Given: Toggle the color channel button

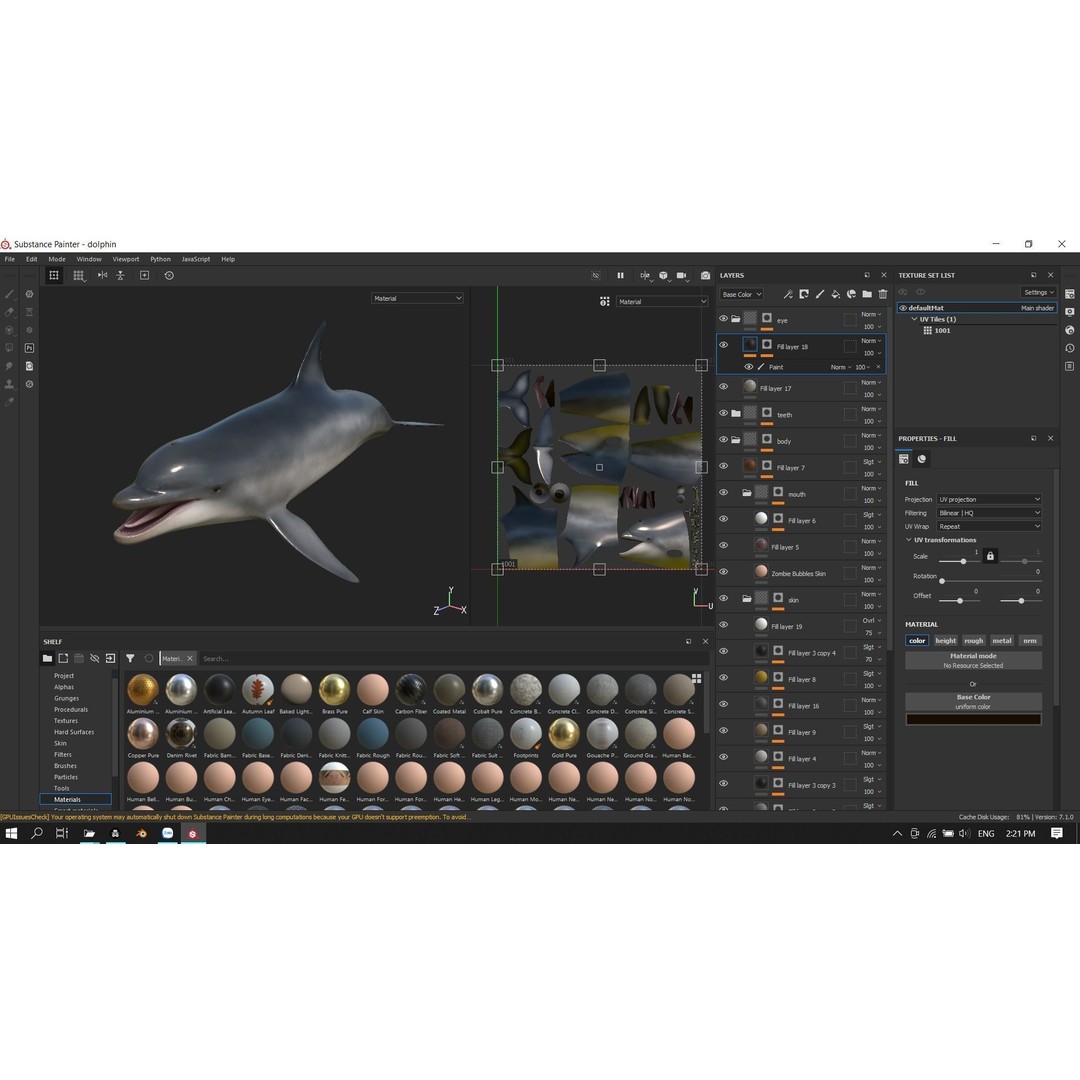Looking at the screenshot, I should click(x=917, y=641).
